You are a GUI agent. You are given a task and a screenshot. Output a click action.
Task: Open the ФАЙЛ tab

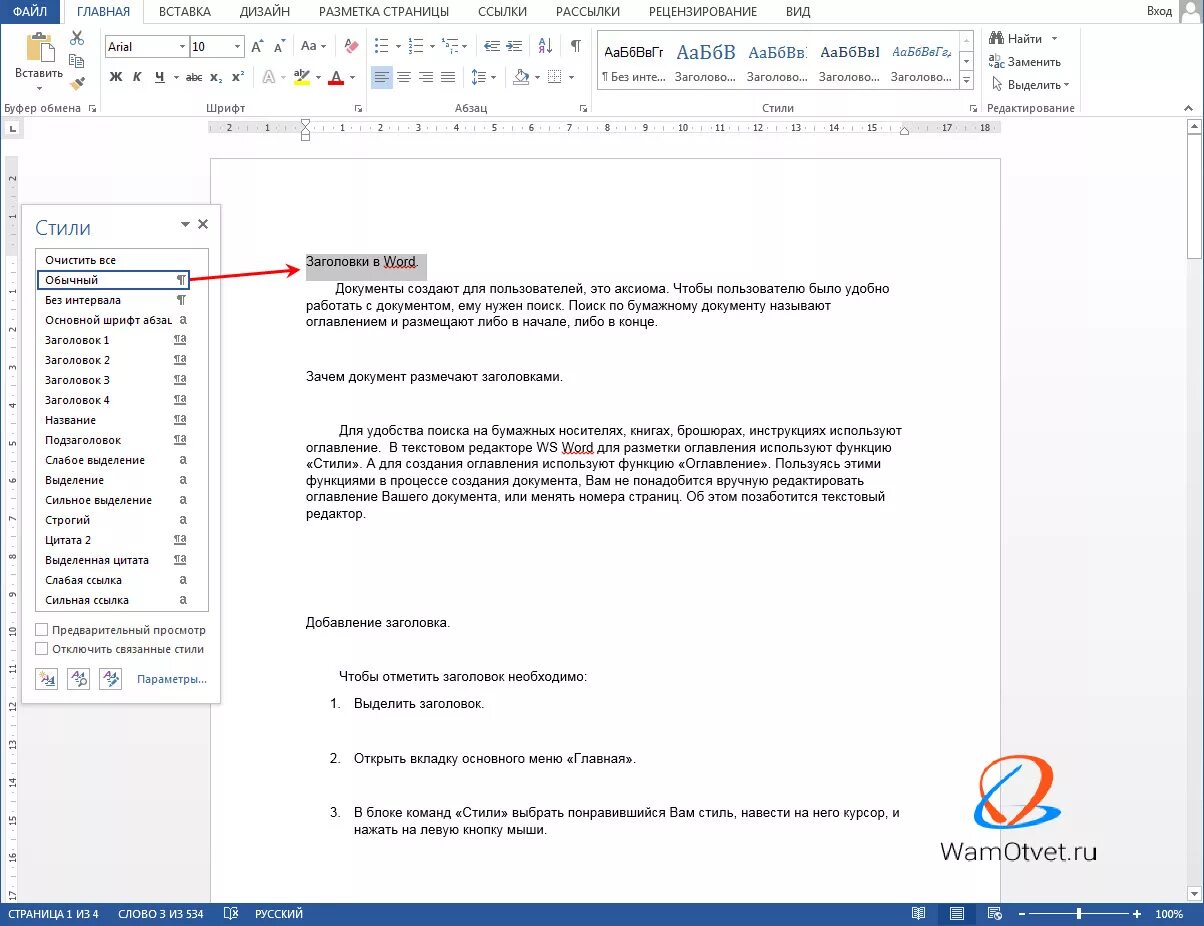[31, 12]
